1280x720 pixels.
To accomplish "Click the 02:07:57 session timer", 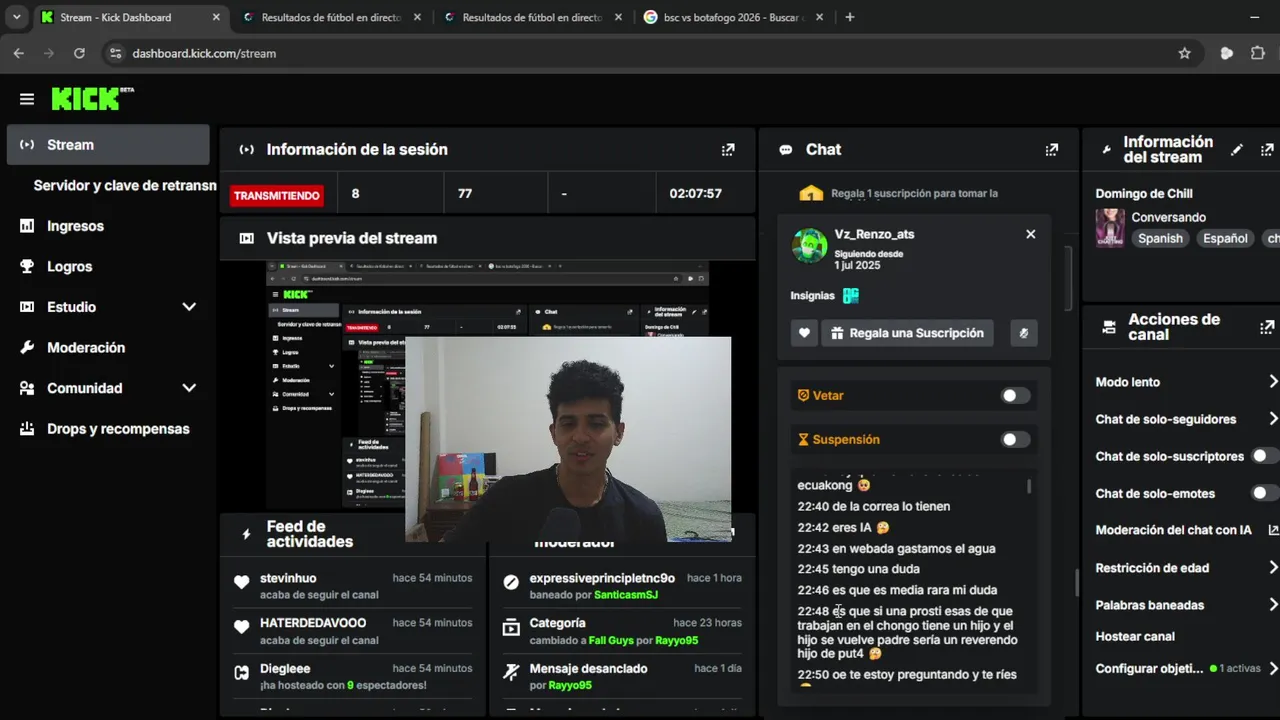I will click(x=695, y=194).
